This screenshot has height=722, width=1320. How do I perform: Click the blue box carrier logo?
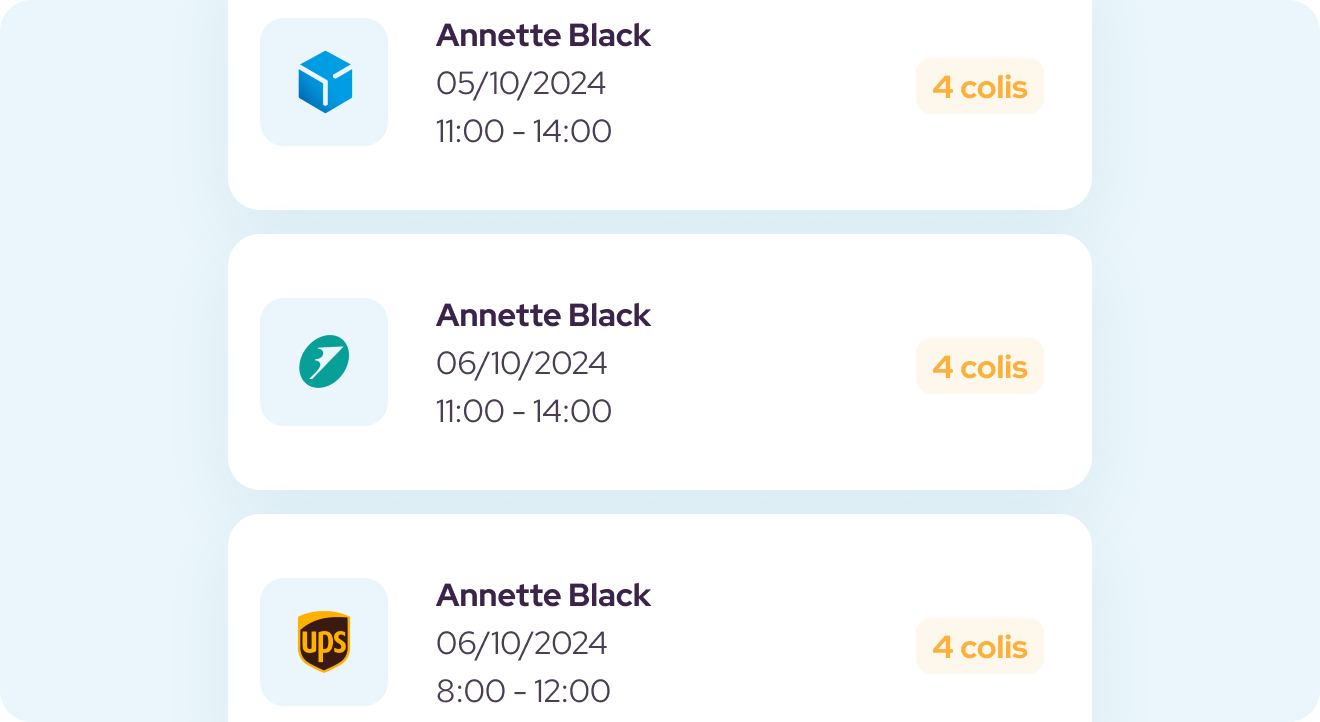click(x=325, y=82)
